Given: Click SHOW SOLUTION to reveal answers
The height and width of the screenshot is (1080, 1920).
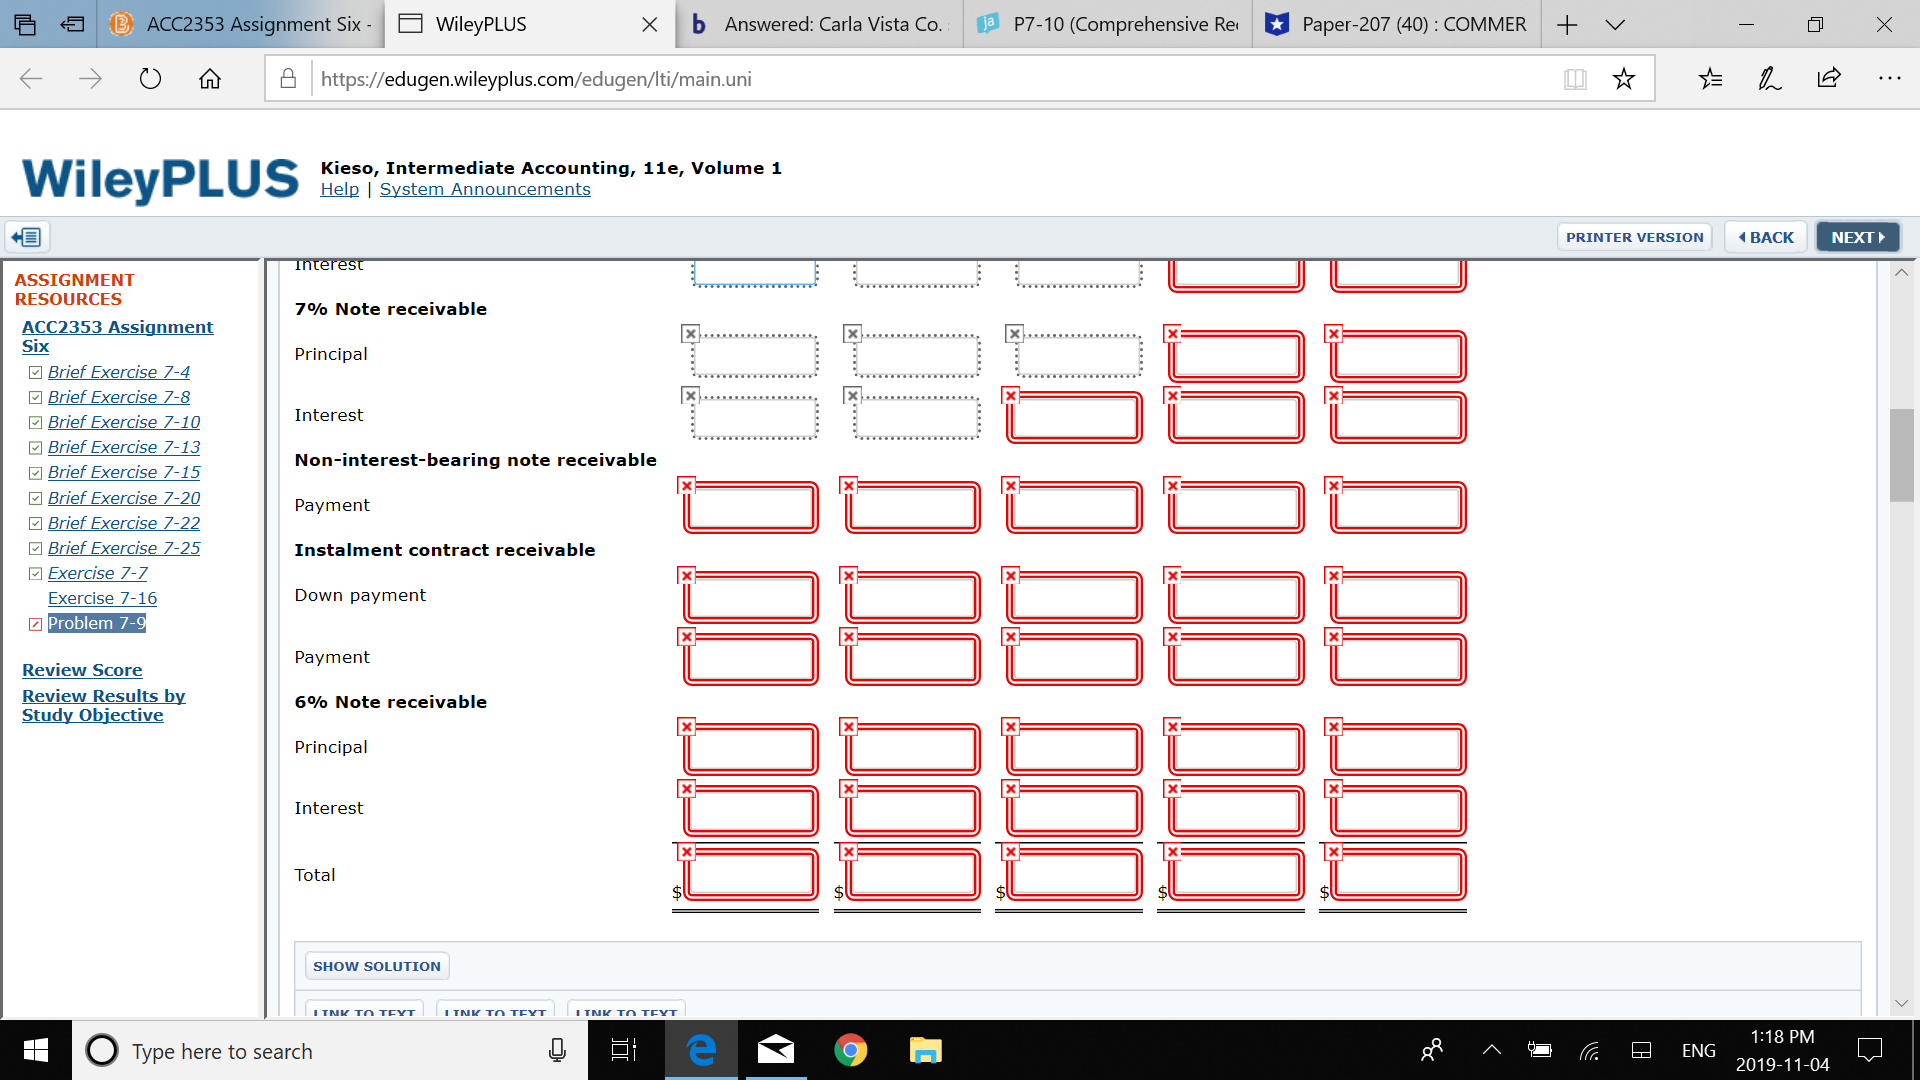Looking at the screenshot, I should pos(376,965).
